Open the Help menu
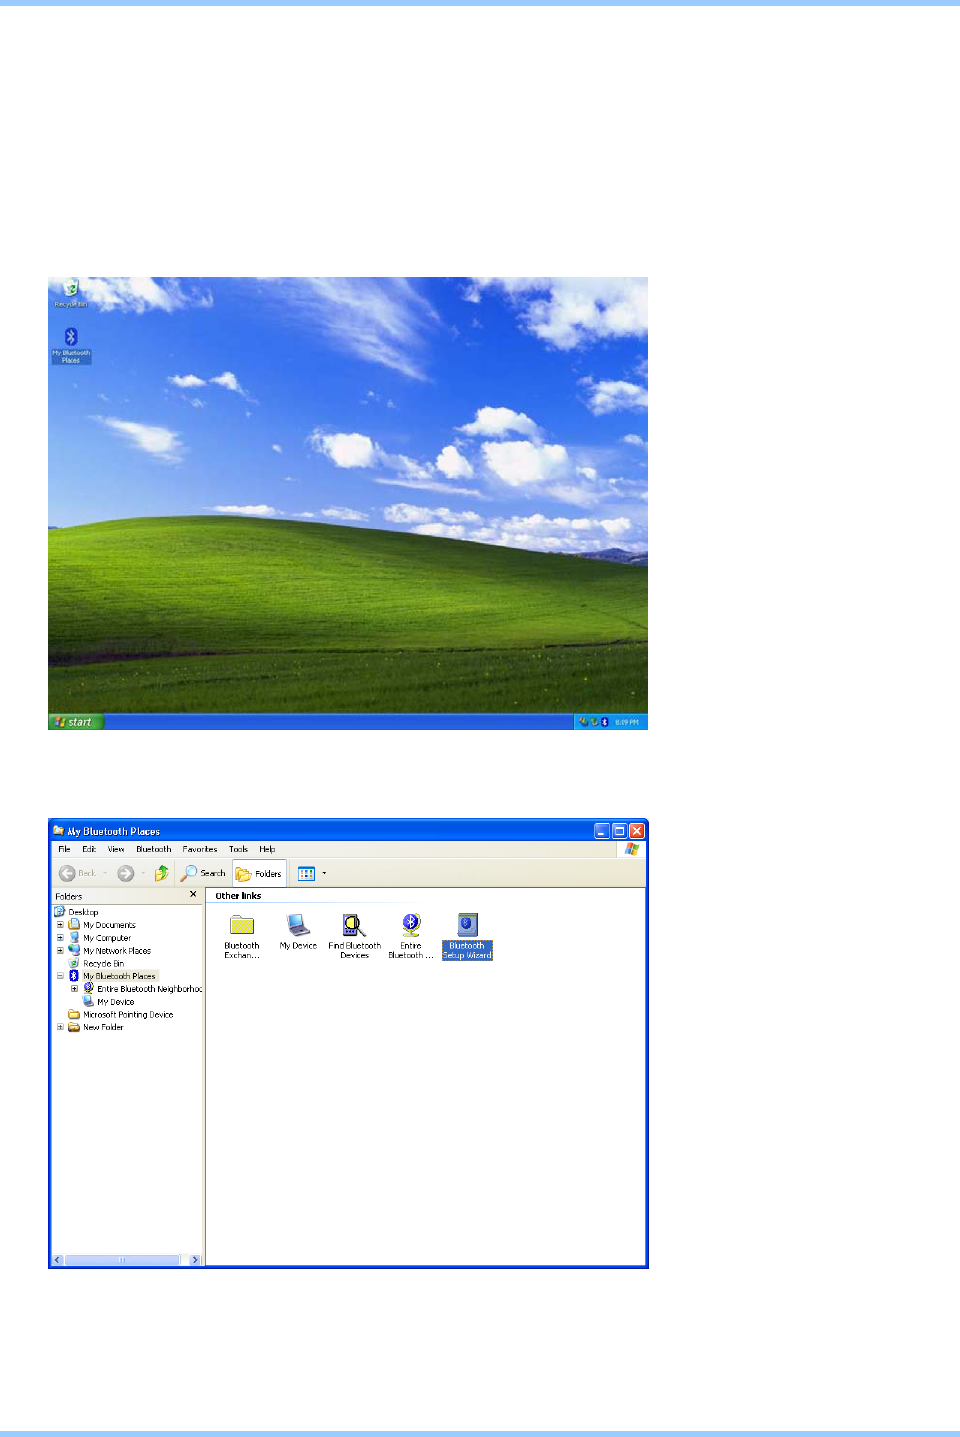960x1437 pixels. pos(267,849)
